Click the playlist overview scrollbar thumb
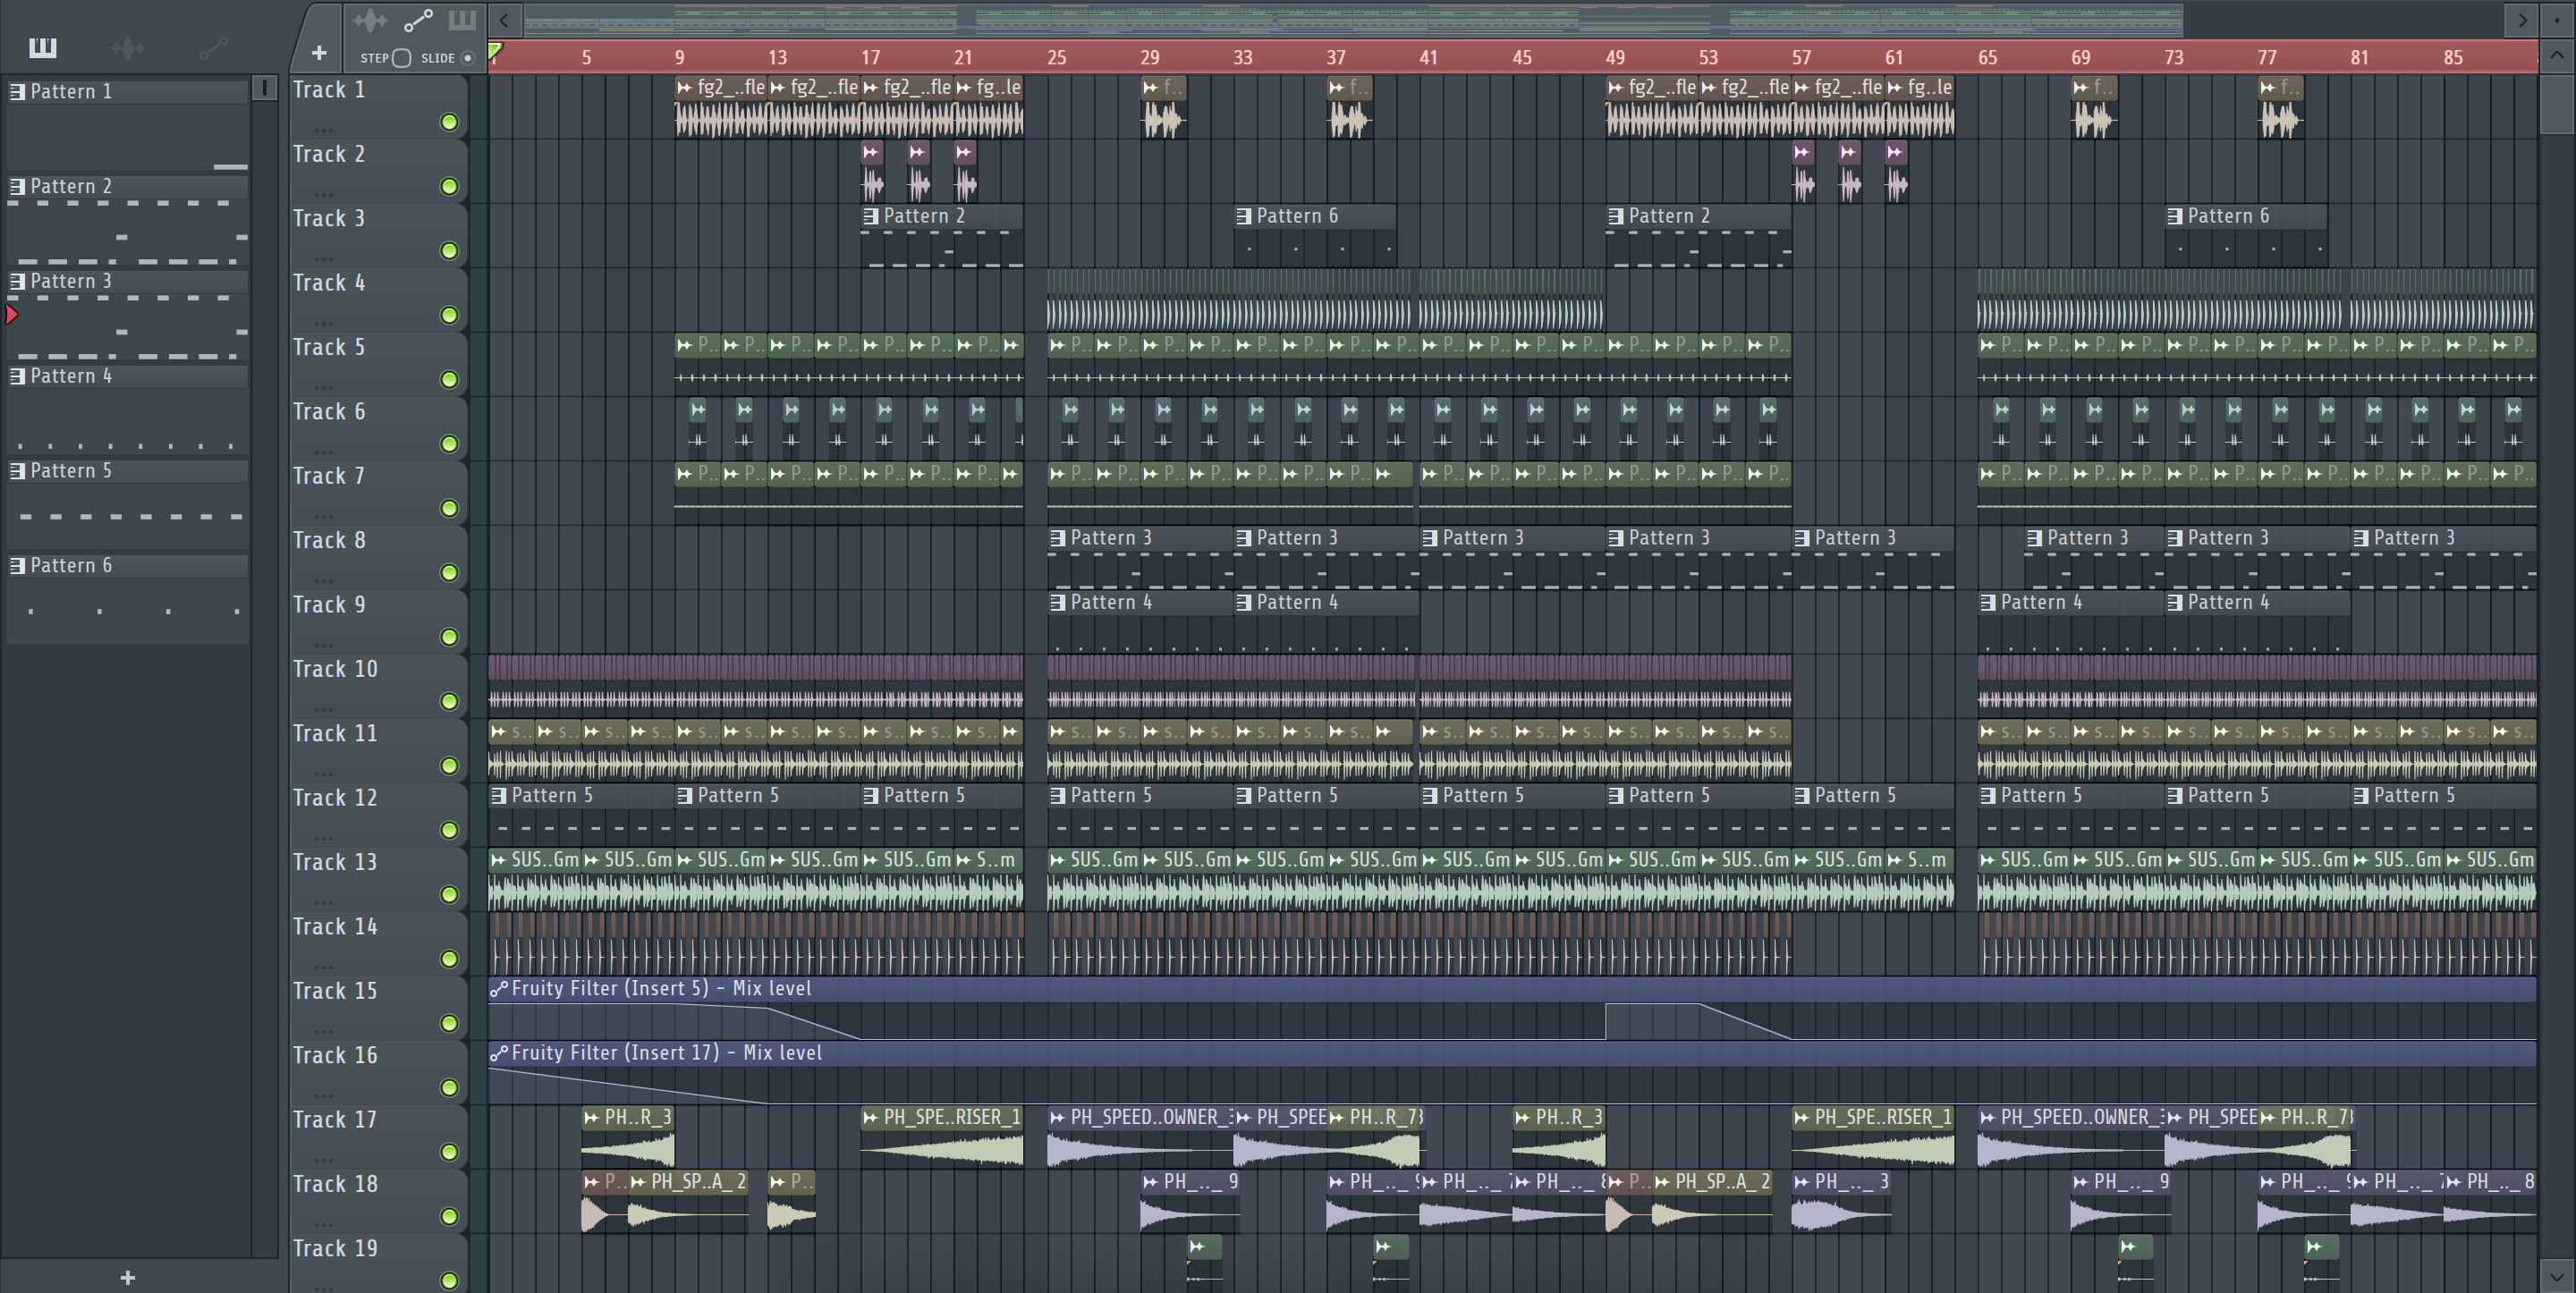Image resolution: width=2576 pixels, height=1293 pixels. (x=1353, y=19)
